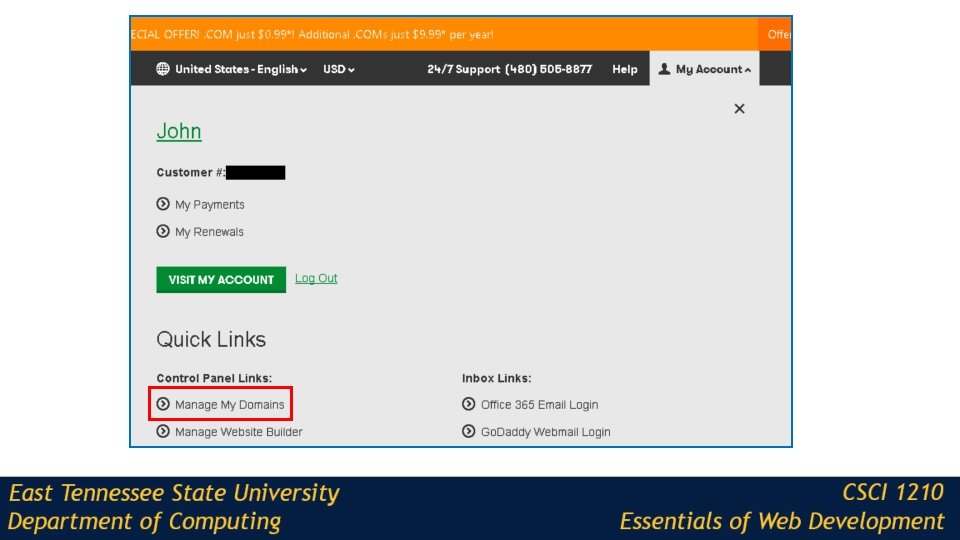This screenshot has height=540, width=960.
Task: Open My Renewals link
Action: [209, 231]
